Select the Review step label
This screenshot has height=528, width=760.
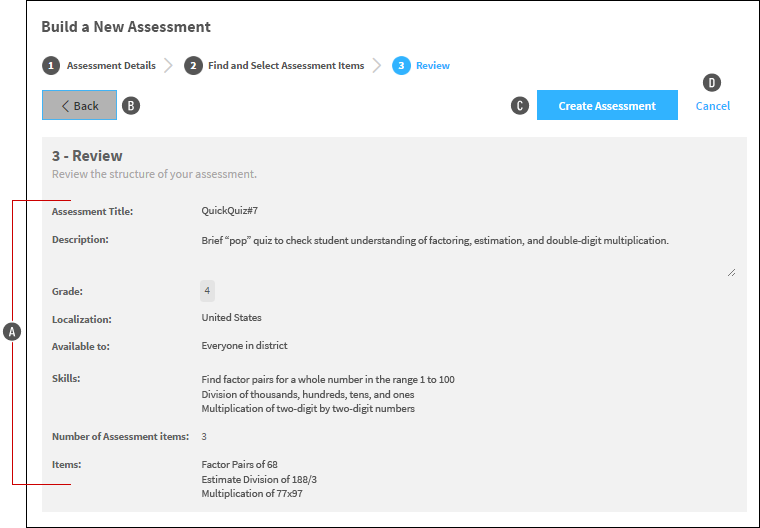click(433, 65)
